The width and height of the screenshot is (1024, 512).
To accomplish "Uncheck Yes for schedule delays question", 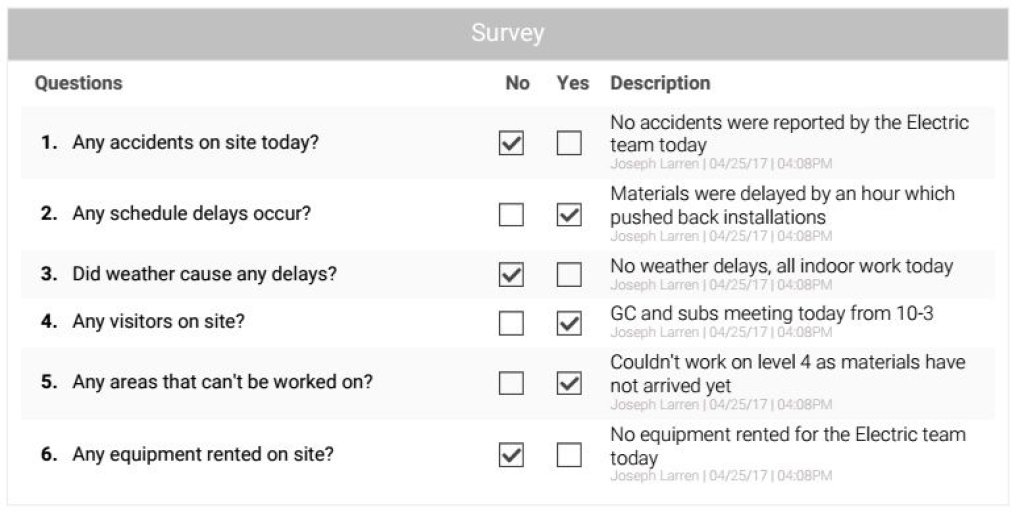I will (569, 215).
